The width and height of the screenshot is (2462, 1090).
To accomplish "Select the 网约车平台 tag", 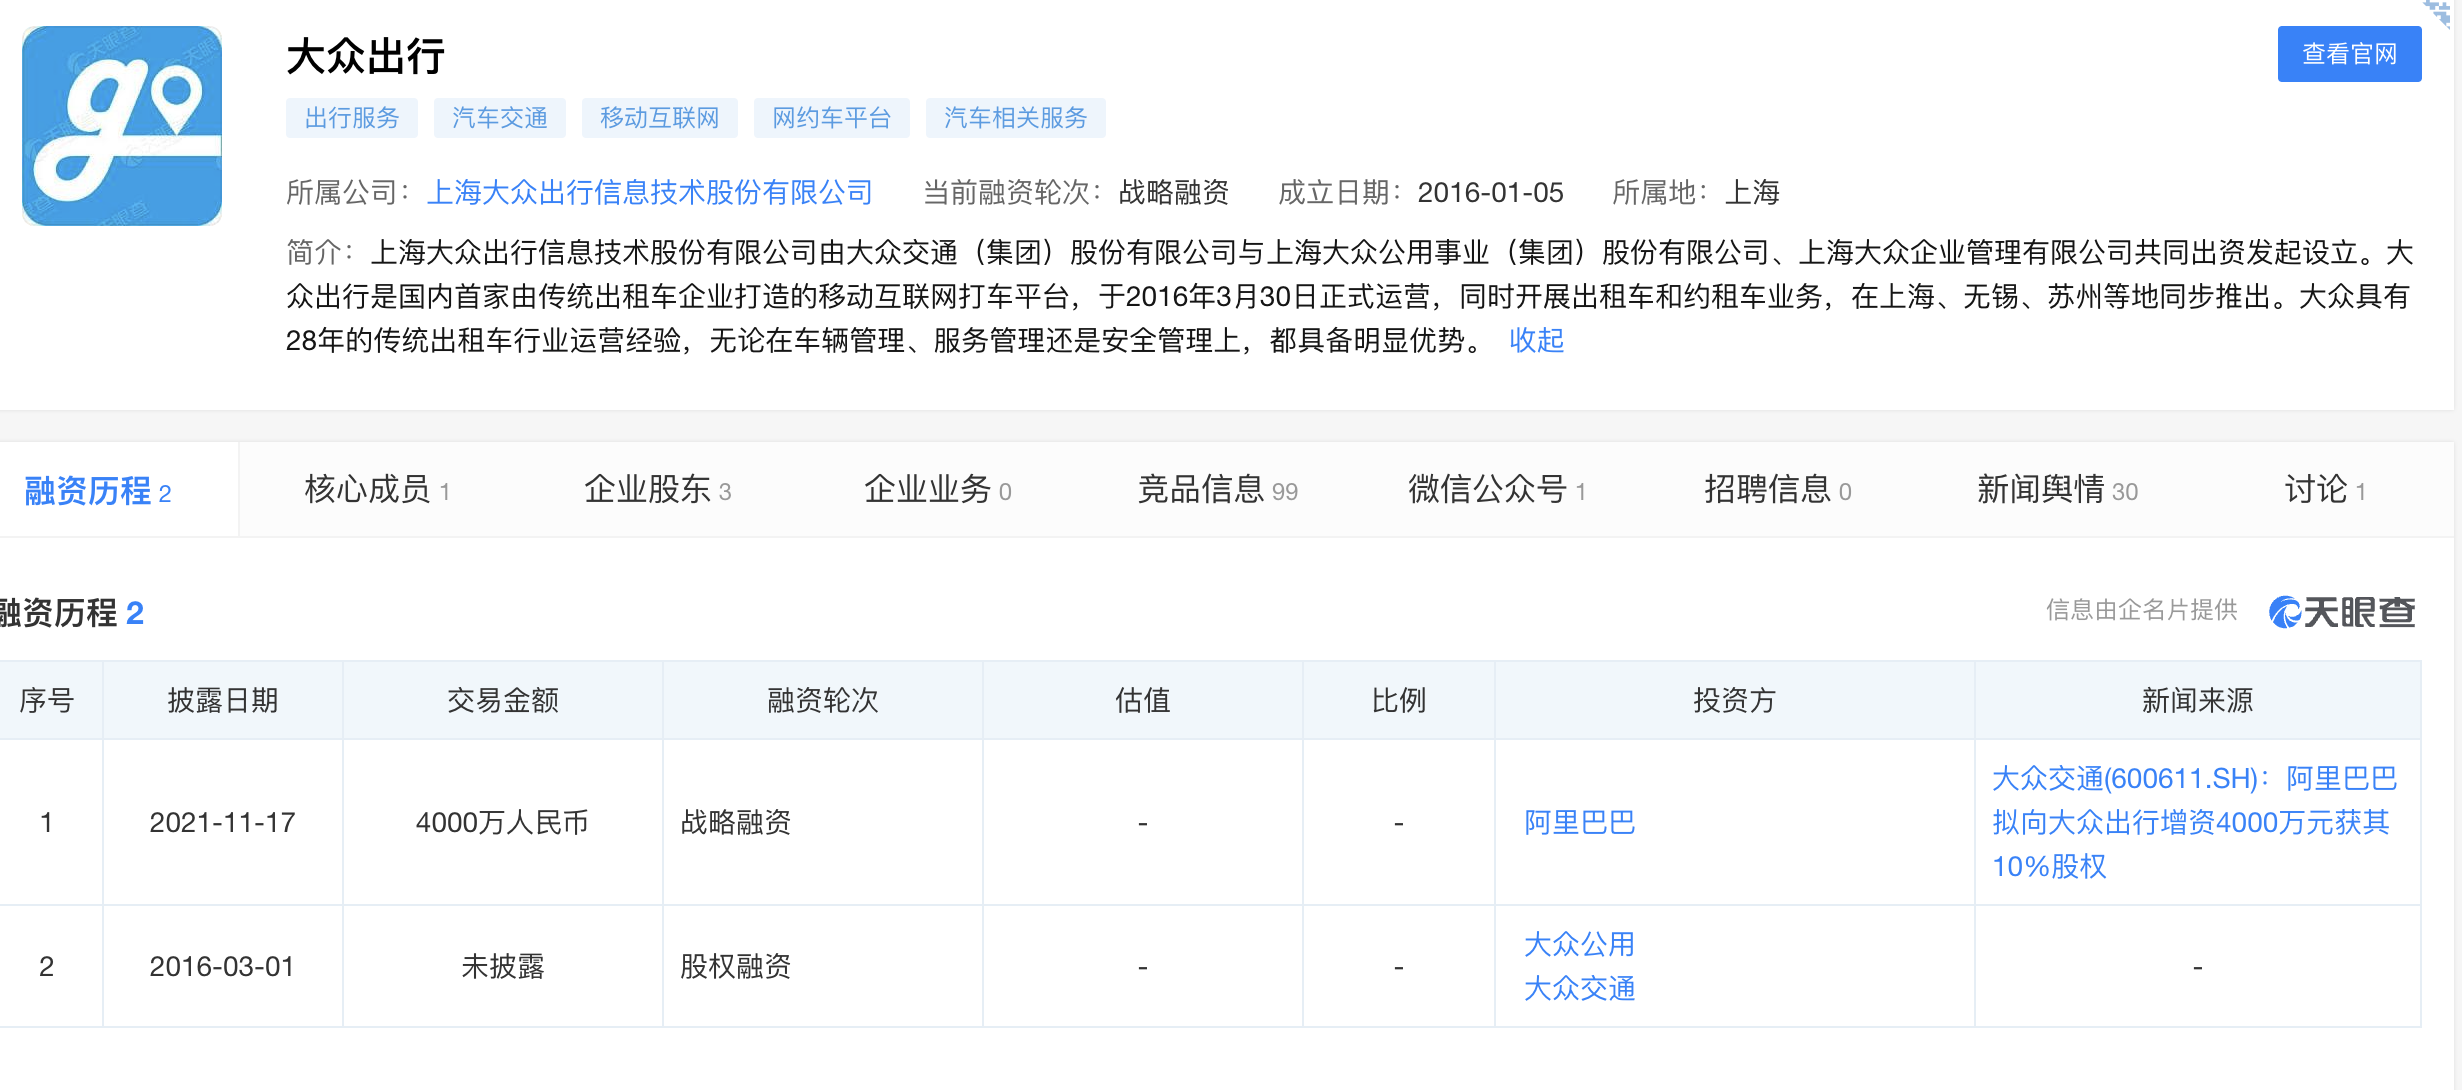I will click(832, 118).
